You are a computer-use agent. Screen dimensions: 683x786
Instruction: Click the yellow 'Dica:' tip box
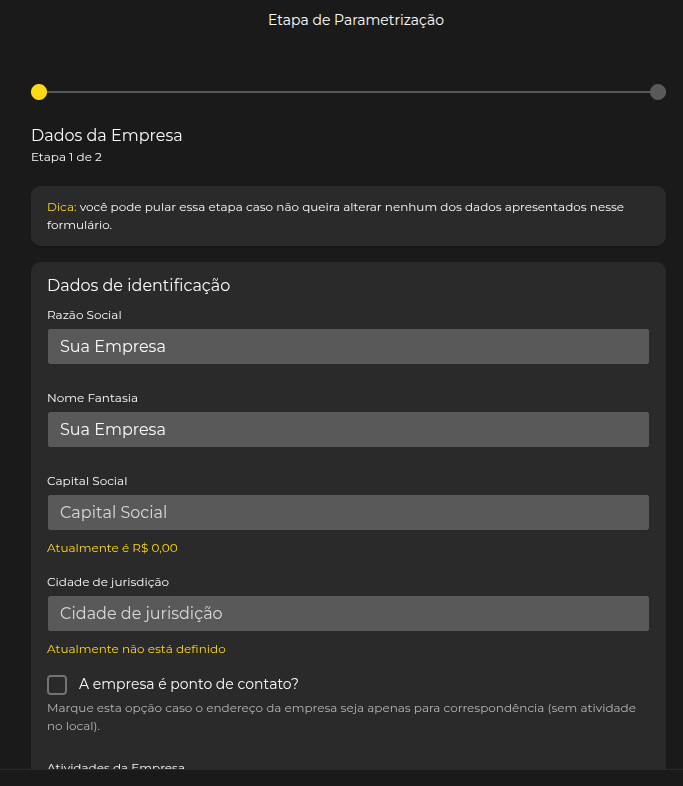point(348,216)
